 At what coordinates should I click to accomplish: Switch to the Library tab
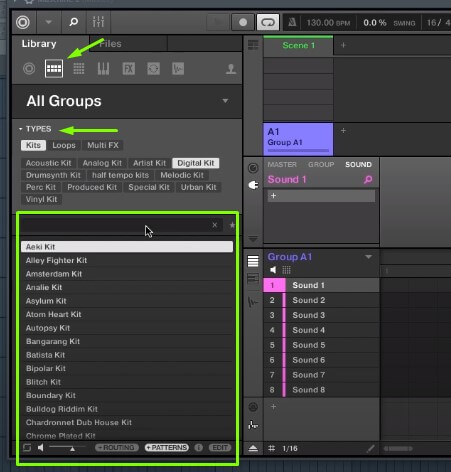(x=39, y=44)
